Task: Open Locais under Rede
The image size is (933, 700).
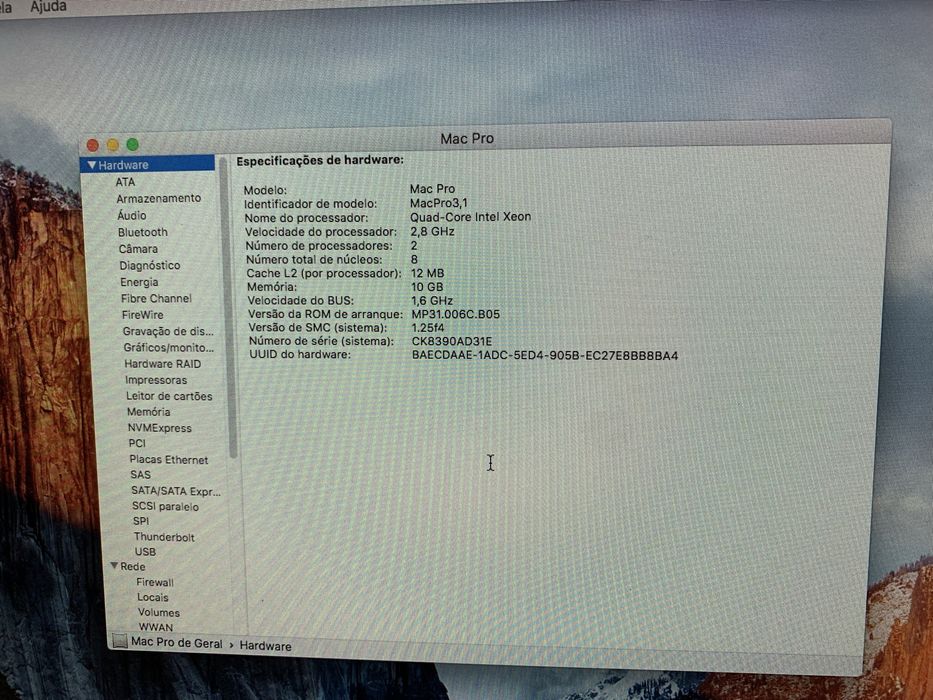Action: point(153,597)
